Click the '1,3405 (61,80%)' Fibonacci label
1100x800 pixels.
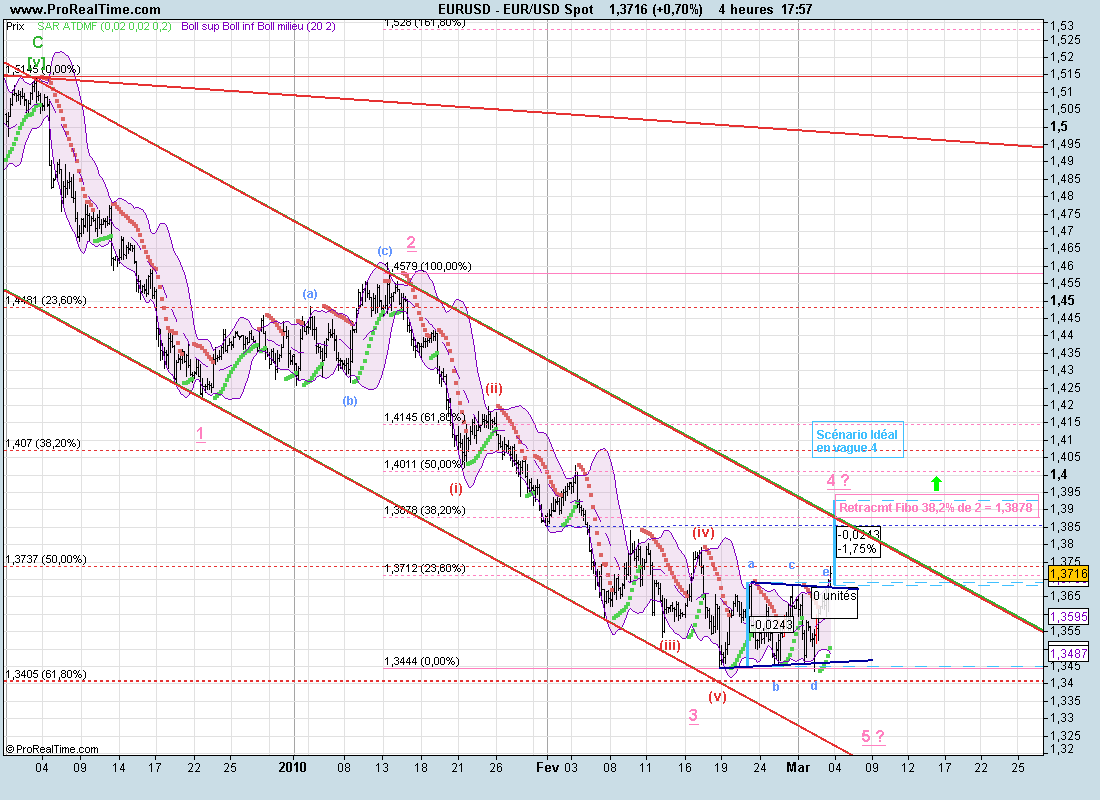[46, 674]
